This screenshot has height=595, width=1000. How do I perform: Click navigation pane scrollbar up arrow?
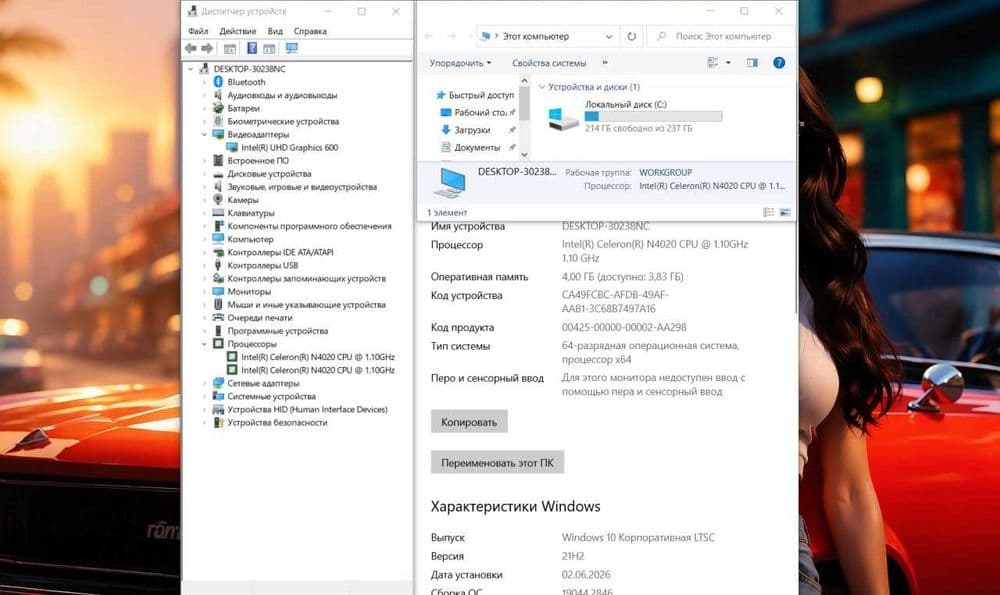524,81
